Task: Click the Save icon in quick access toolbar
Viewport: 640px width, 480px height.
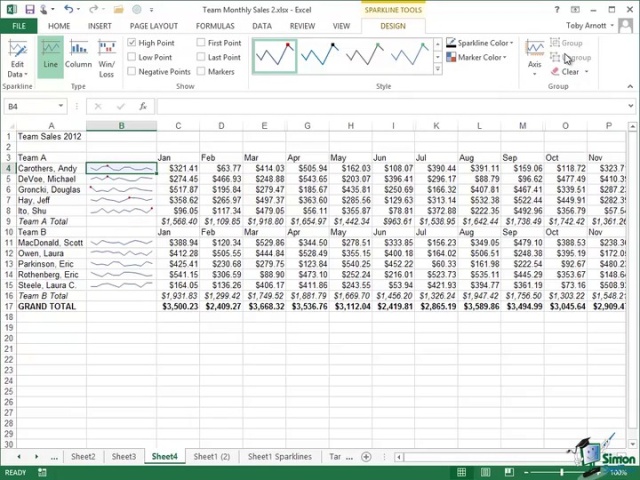Action: (31, 8)
